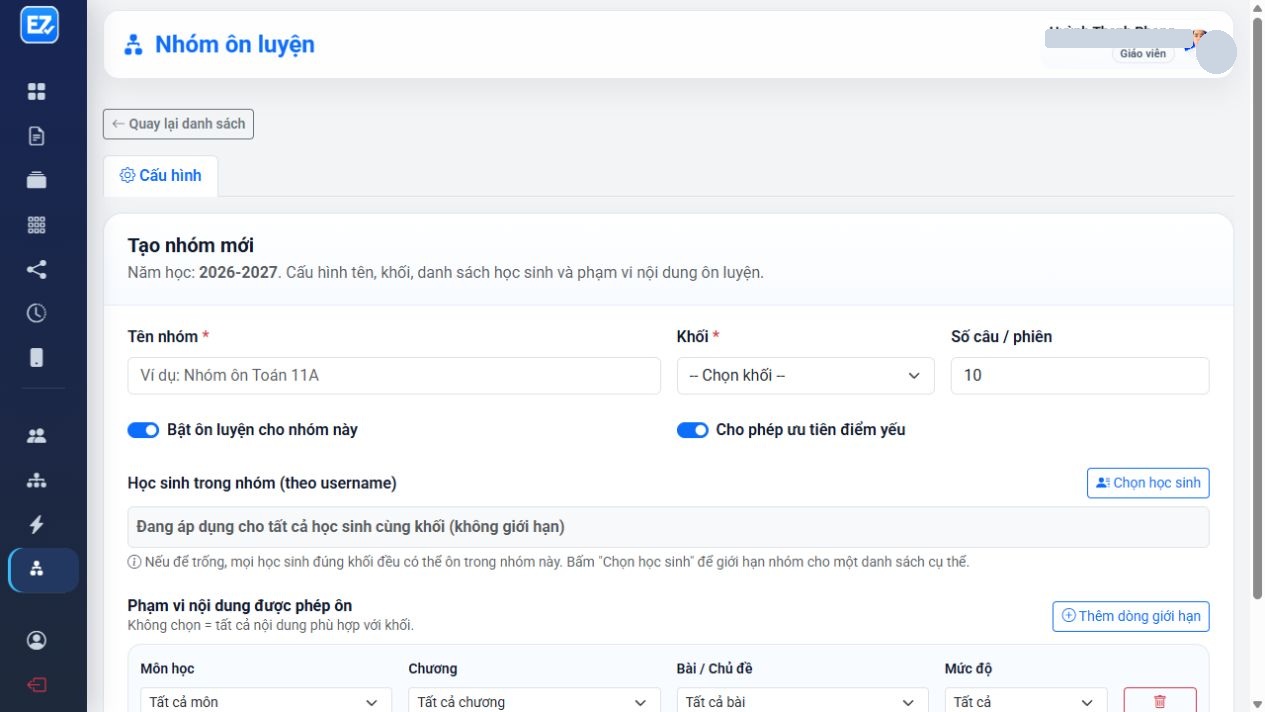Open the document icon in the sidebar
The image size is (1265, 712).
[37, 136]
